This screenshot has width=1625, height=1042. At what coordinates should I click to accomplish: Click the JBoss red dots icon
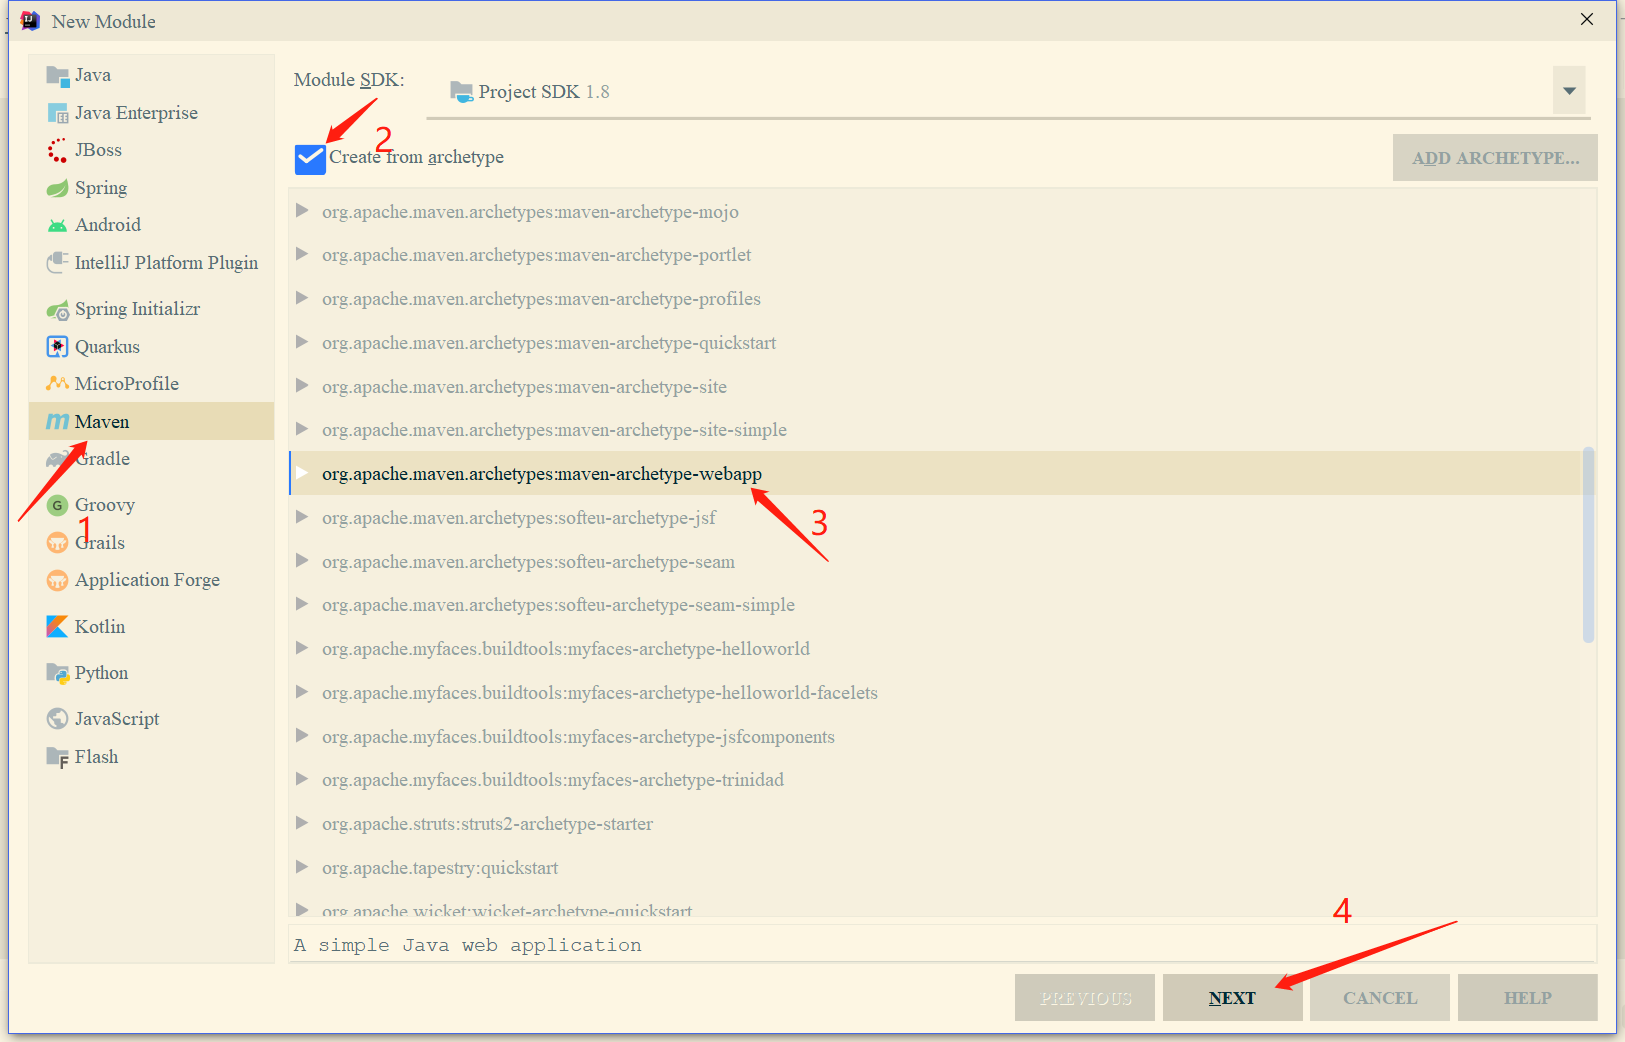coord(57,151)
